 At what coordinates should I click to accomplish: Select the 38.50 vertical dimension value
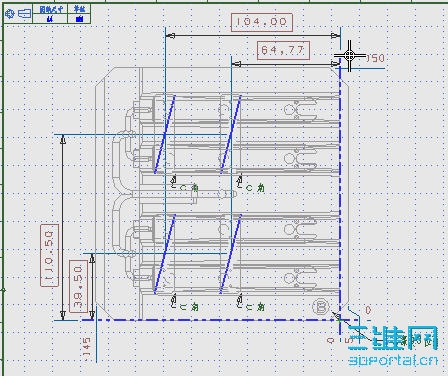pyautogui.click(x=78, y=286)
